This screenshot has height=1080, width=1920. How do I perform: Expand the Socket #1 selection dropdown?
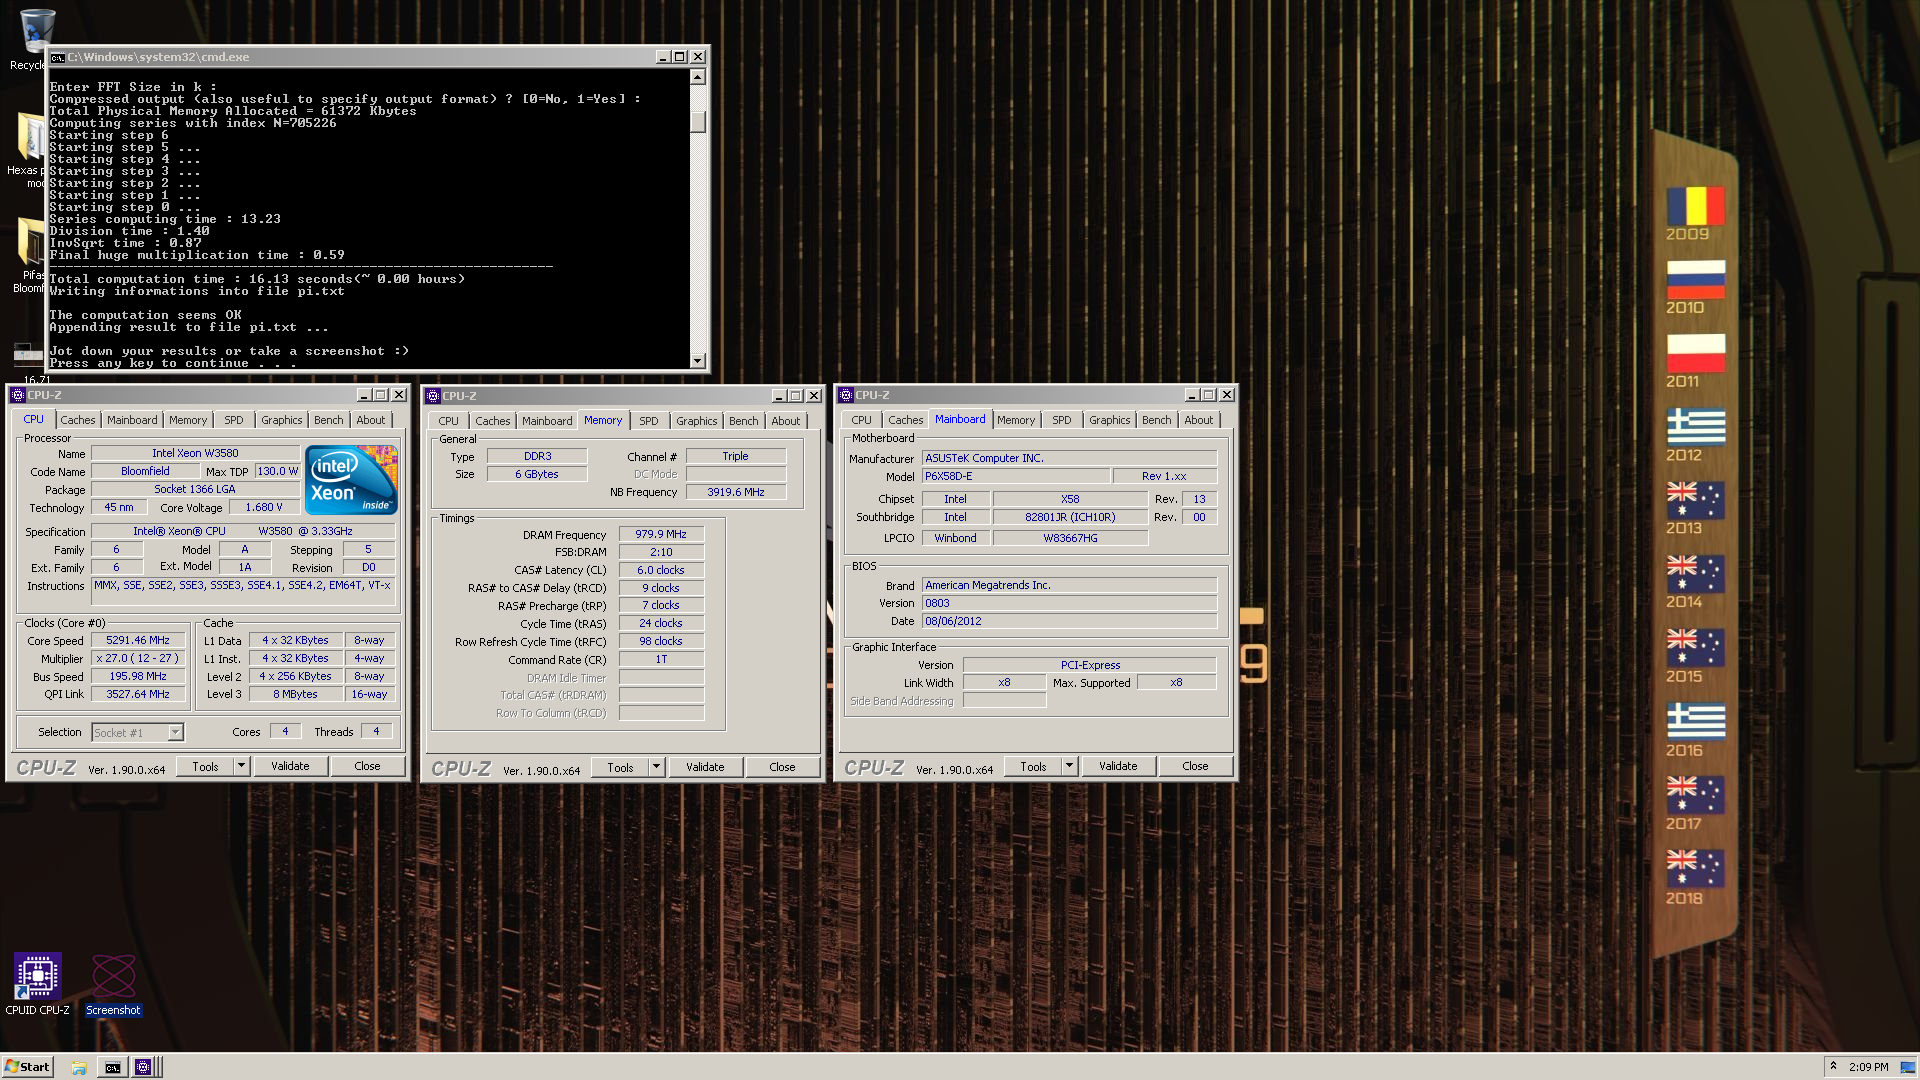[175, 733]
